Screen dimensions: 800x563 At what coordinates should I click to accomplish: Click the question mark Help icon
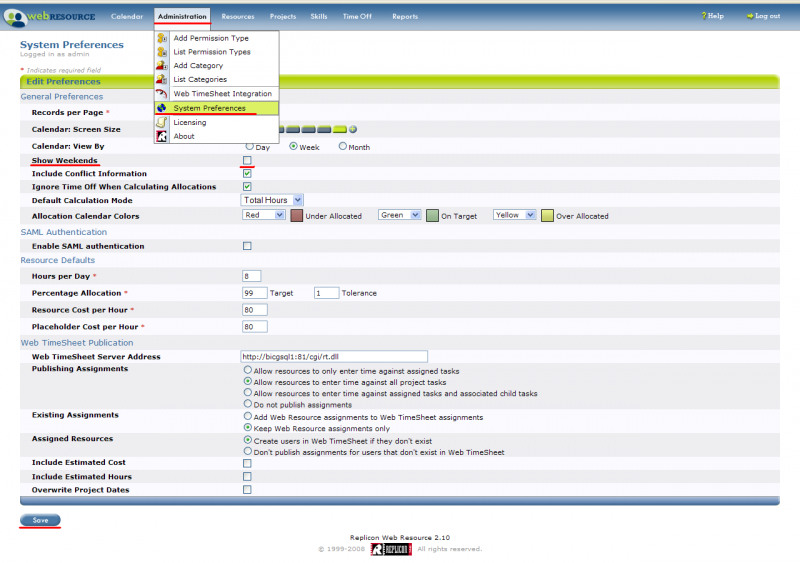point(704,16)
